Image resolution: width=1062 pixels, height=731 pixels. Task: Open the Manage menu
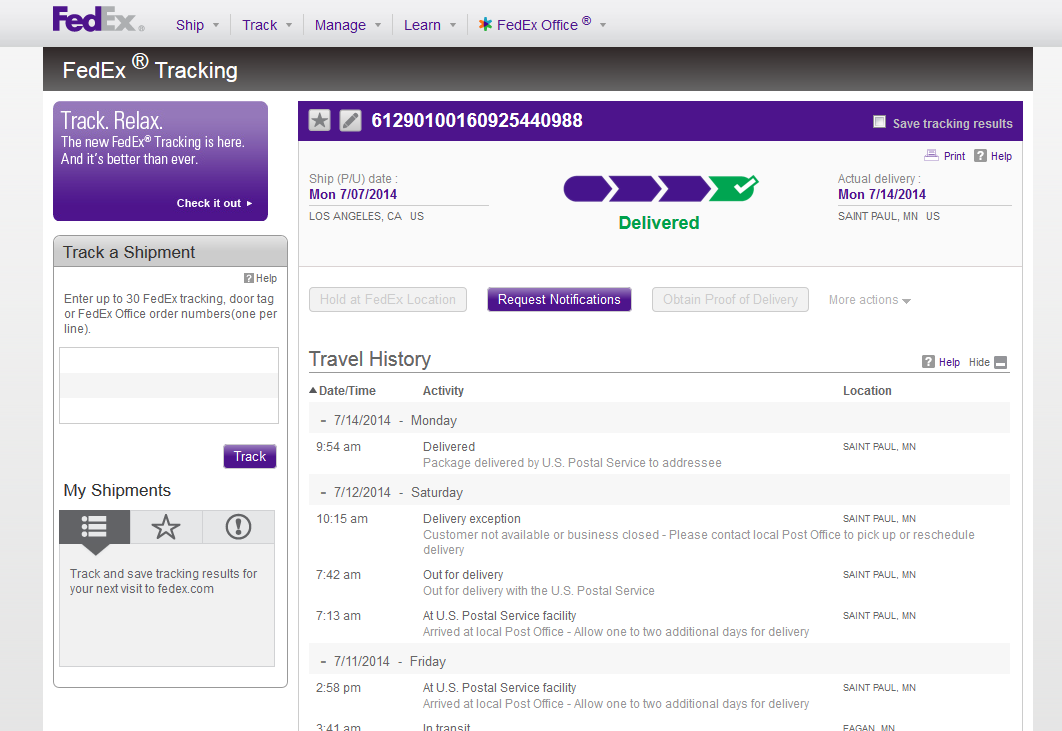pyautogui.click(x=340, y=25)
